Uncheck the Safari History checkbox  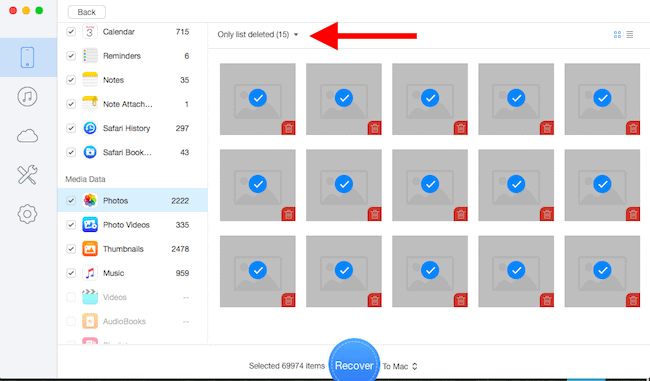tap(71, 128)
